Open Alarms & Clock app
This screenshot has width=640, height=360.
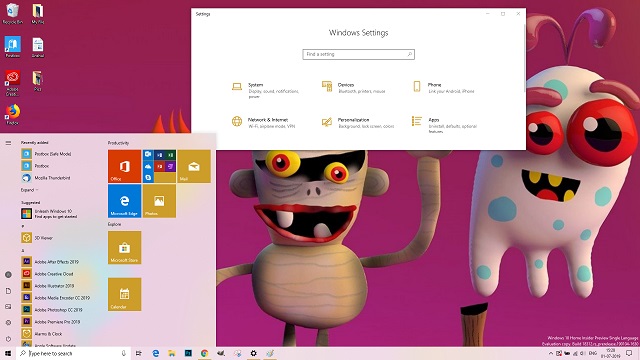click(x=42, y=334)
